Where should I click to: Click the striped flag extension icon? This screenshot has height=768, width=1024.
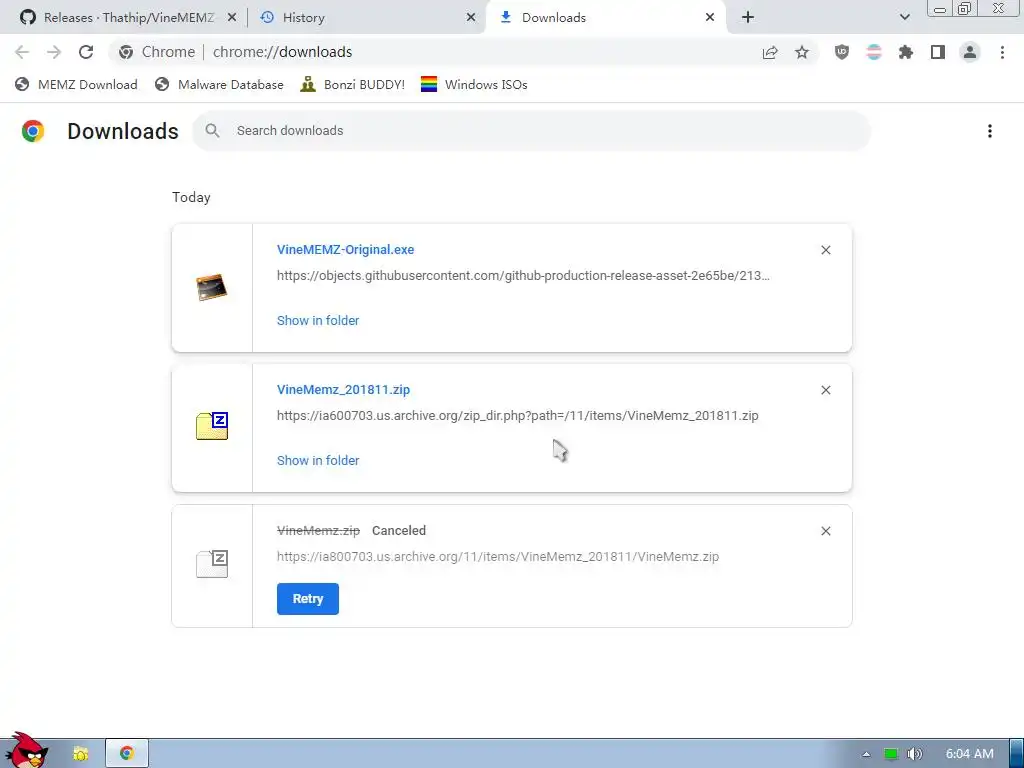coord(874,52)
